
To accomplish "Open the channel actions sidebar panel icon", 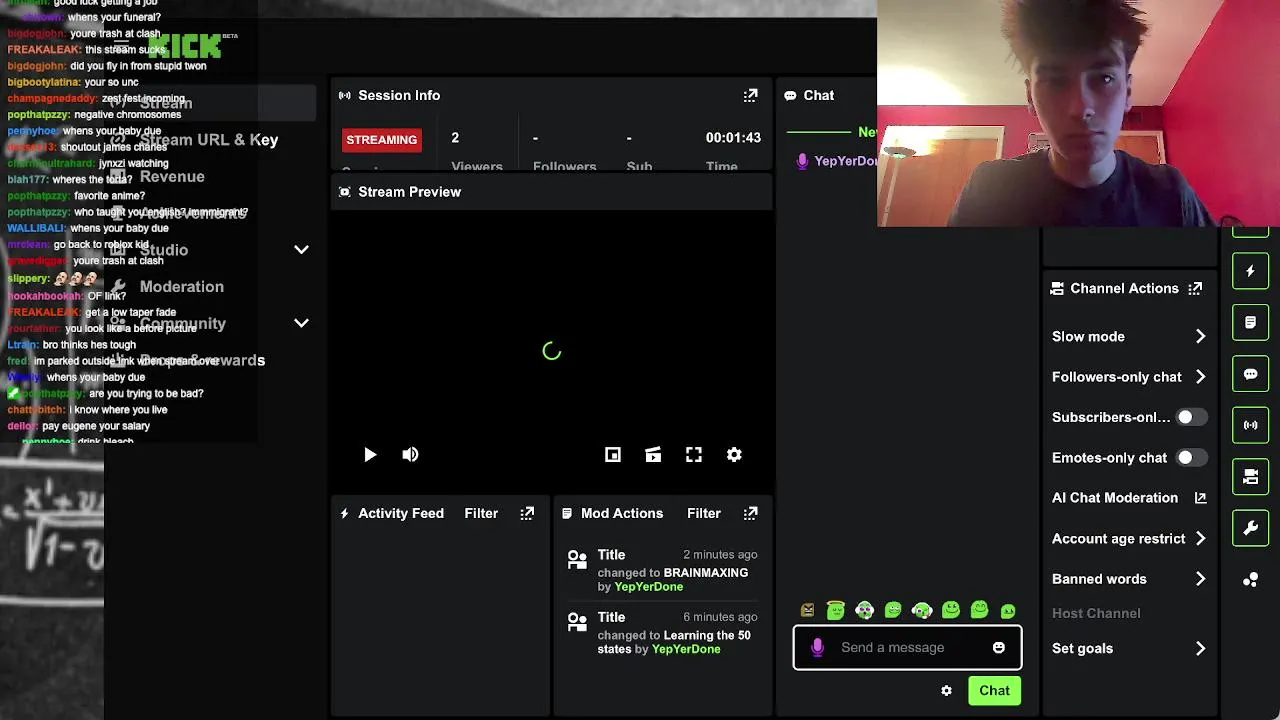I will tap(1250, 477).
